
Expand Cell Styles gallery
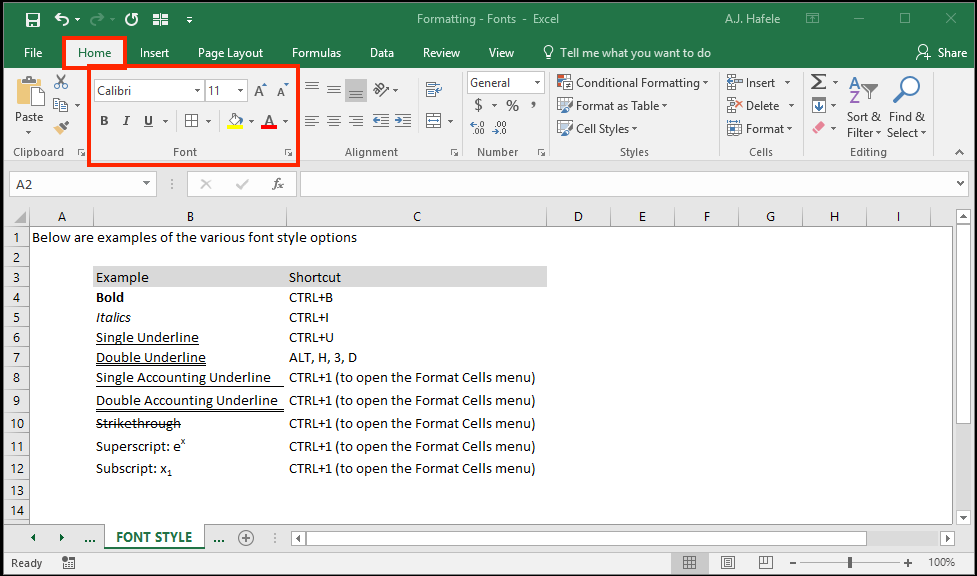tap(597, 128)
